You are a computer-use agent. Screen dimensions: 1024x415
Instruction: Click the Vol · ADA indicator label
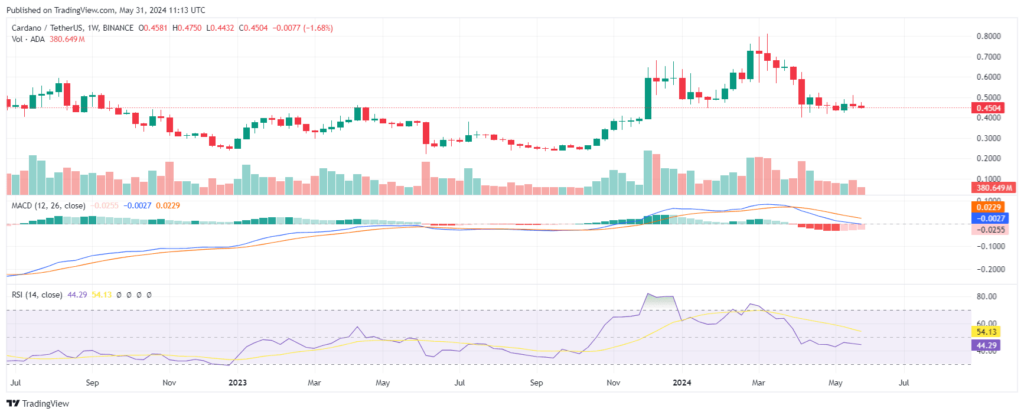(29, 39)
